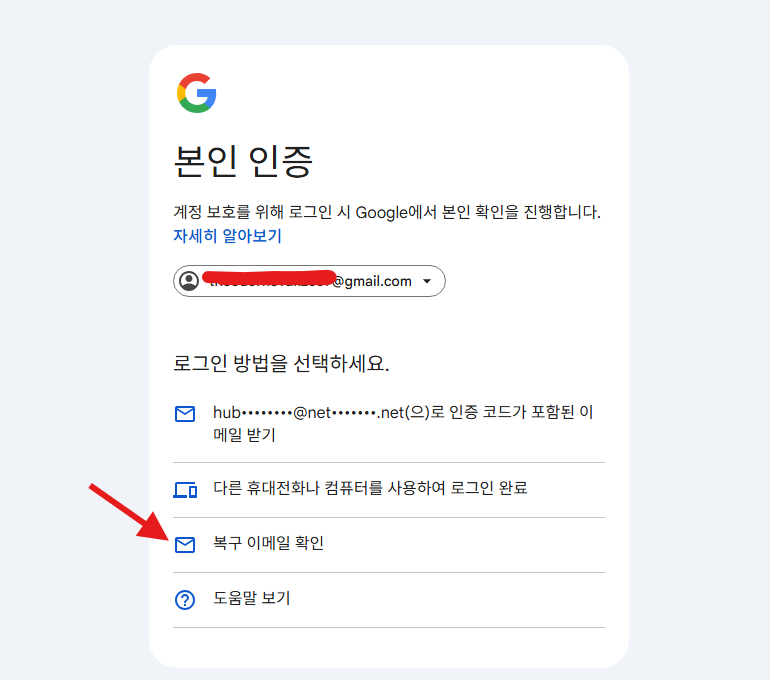Open 도움말 보기
770x680 pixels.
click(251, 599)
